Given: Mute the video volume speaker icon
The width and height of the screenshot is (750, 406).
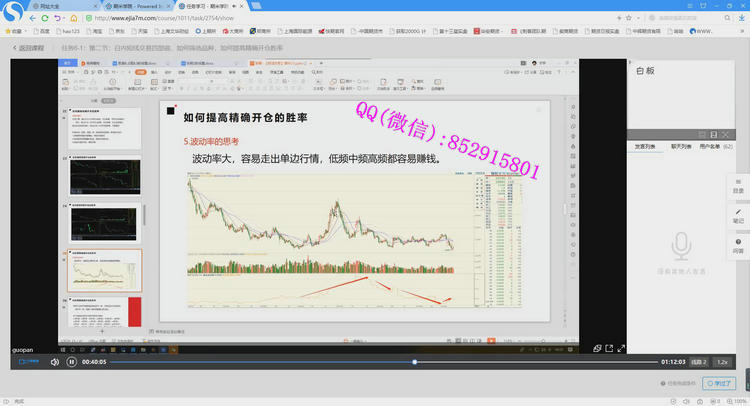Looking at the screenshot, I should click(x=55, y=362).
